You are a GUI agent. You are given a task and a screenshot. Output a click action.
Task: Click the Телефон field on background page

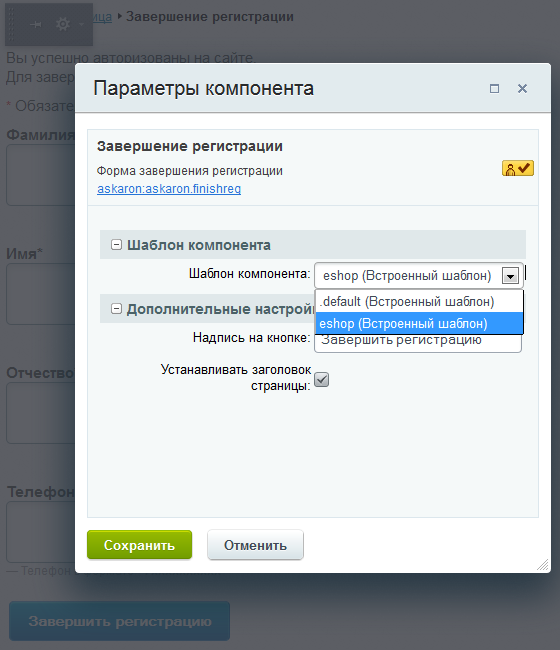point(41,532)
